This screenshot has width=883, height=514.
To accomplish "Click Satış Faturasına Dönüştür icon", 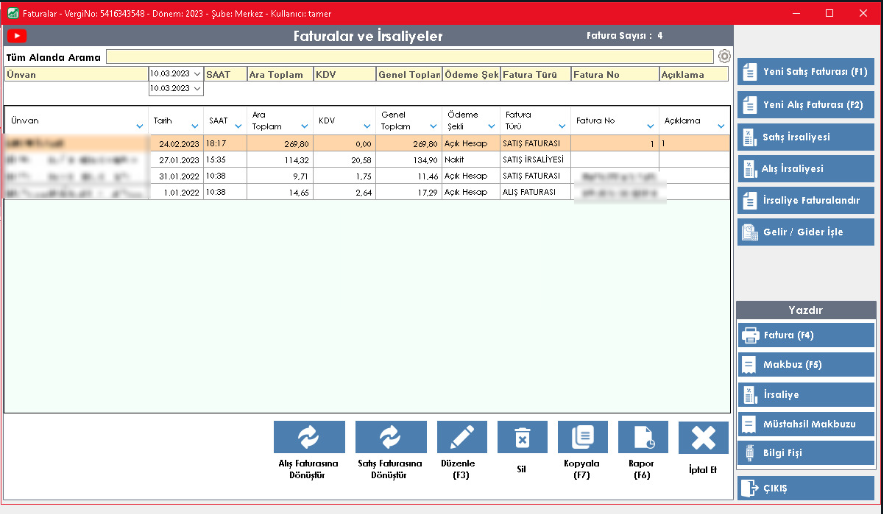I will tap(391, 437).
